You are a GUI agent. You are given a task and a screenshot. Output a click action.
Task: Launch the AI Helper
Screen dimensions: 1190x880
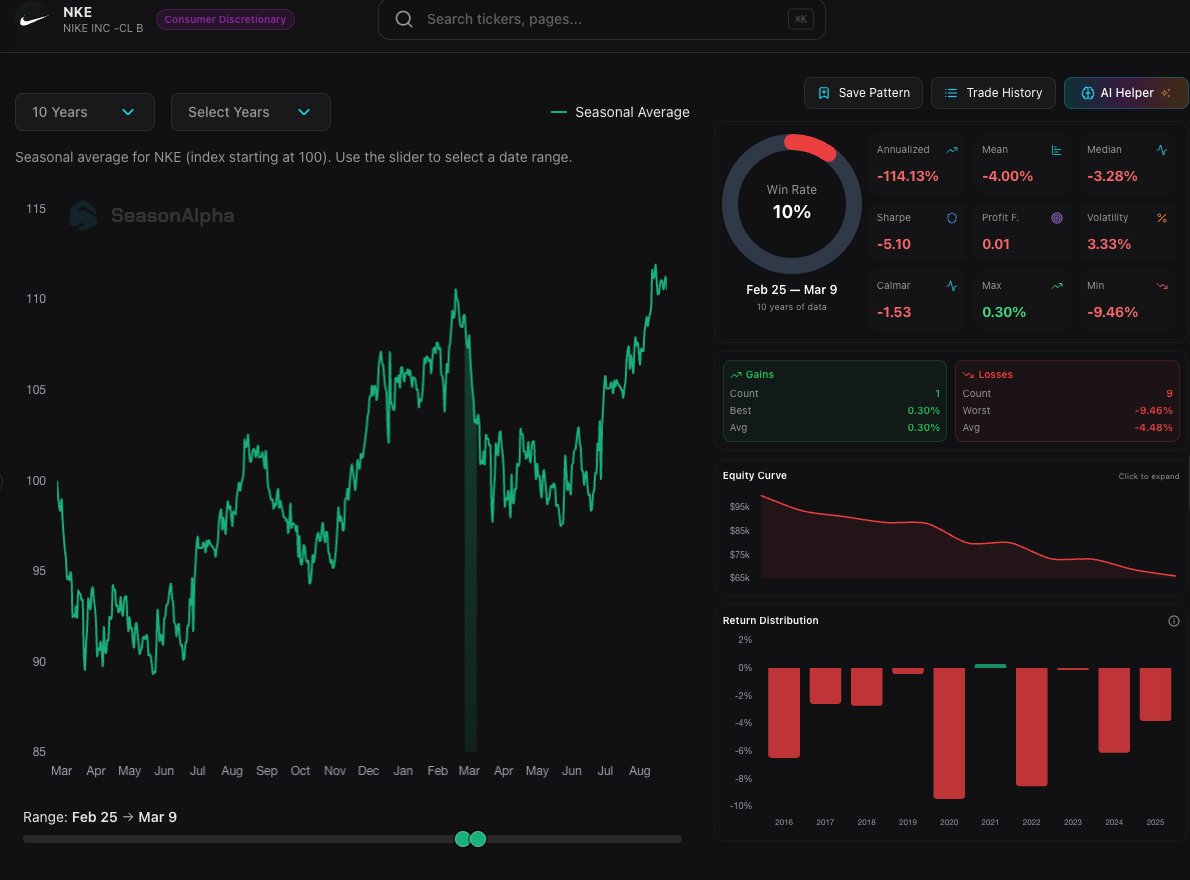pos(1126,93)
